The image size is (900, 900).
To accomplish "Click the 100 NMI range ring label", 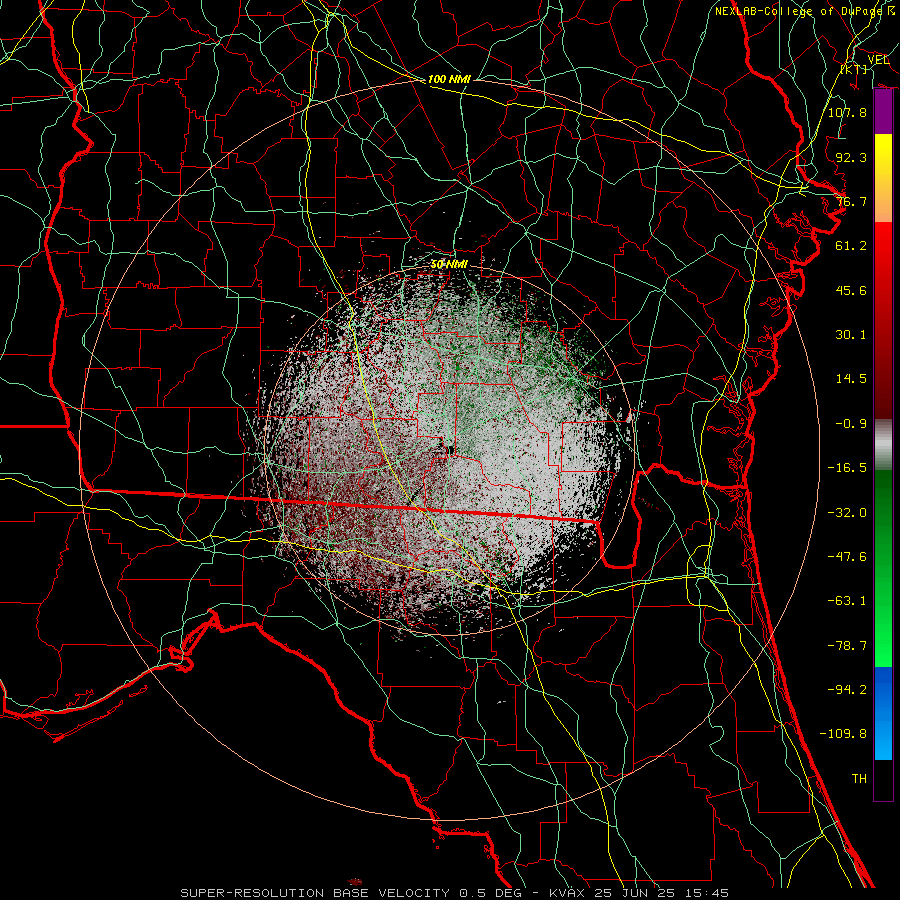I will coord(449,79).
